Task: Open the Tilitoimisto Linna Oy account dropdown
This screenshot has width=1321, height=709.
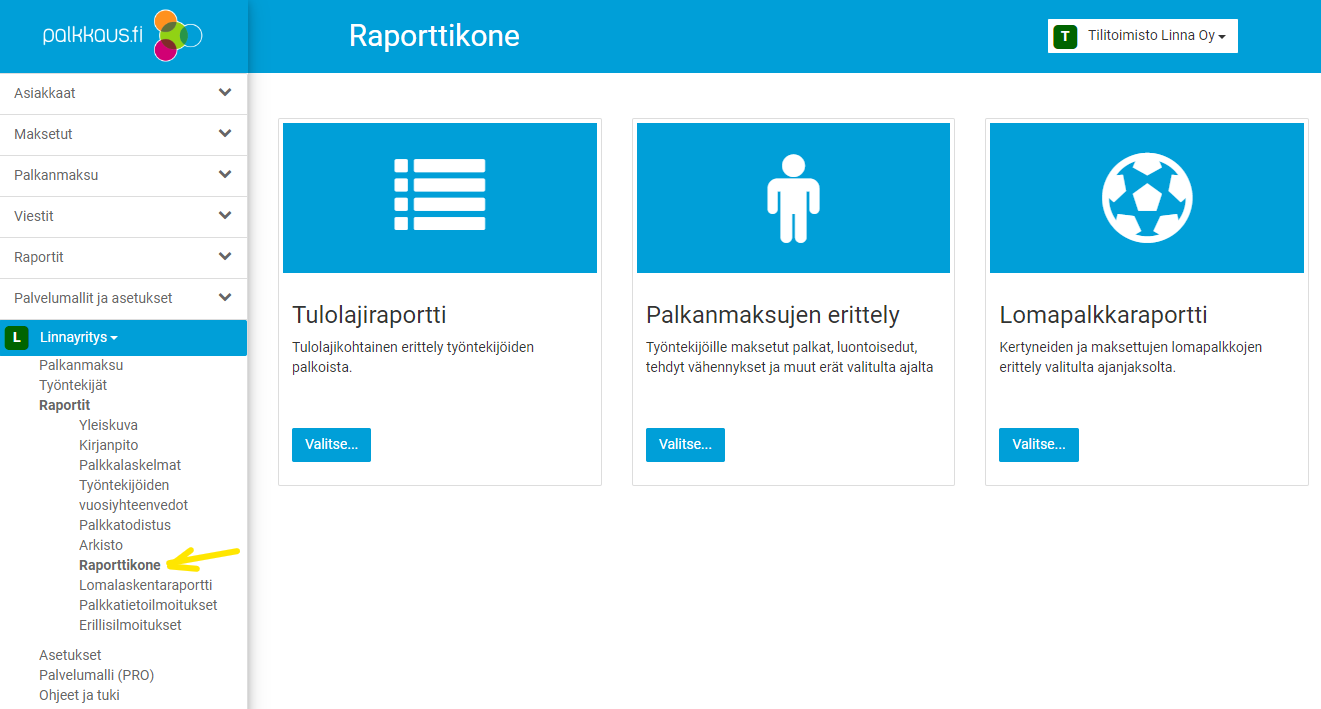Action: [x=1143, y=36]
